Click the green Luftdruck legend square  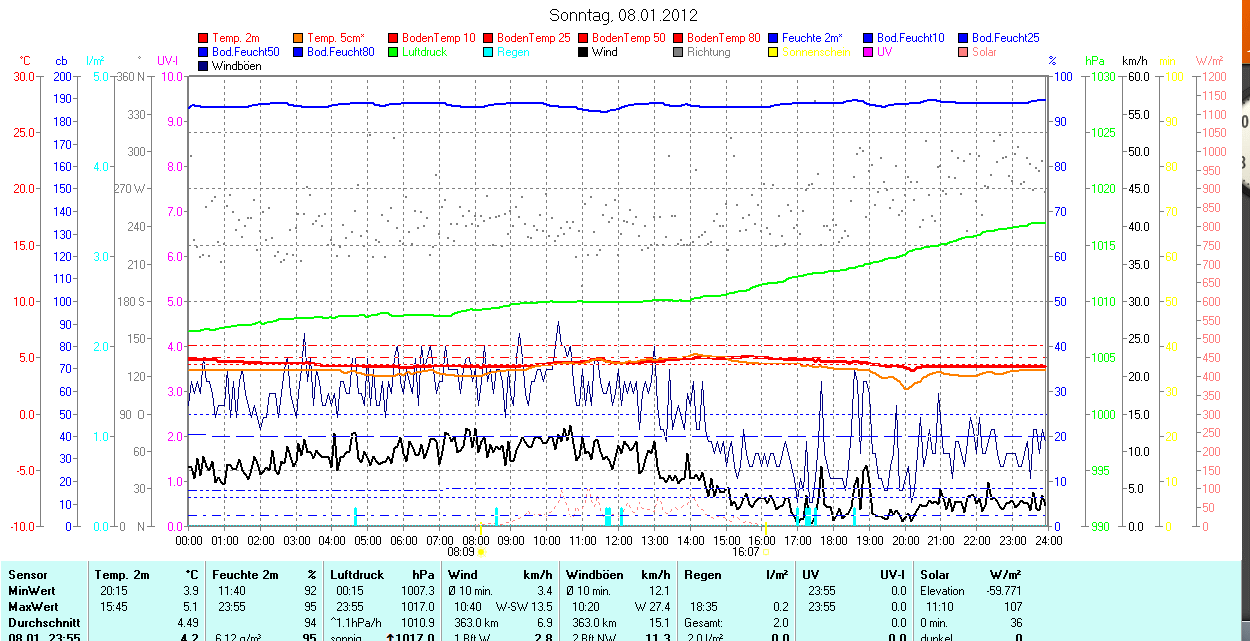pyautogui.click(x=393, y=52)
